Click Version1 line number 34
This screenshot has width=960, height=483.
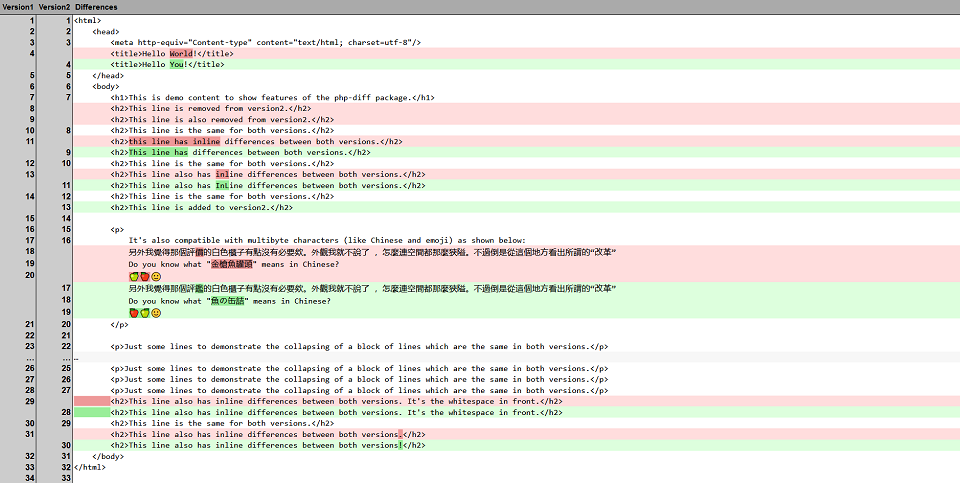coord(30,478)
